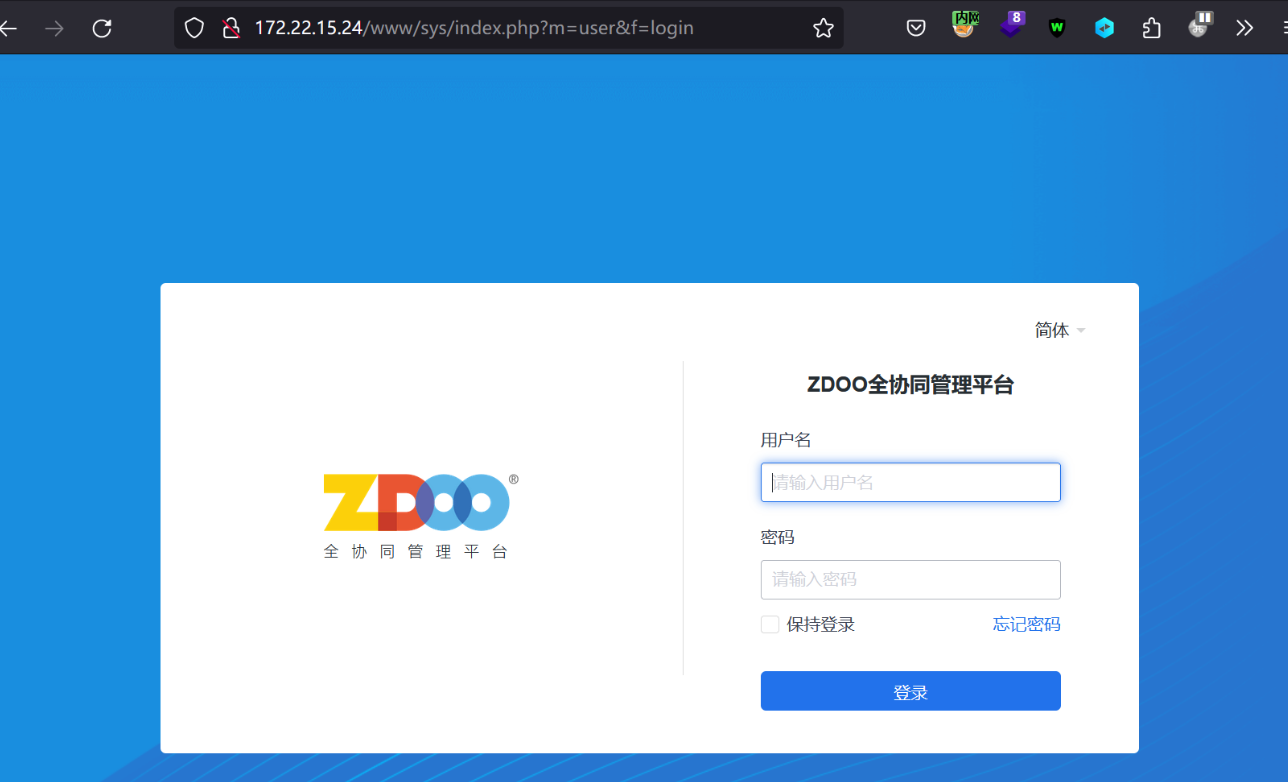This screenshot has width=1288, height=782.
Task: Click the ZDOO logo image
Action: 421,502
